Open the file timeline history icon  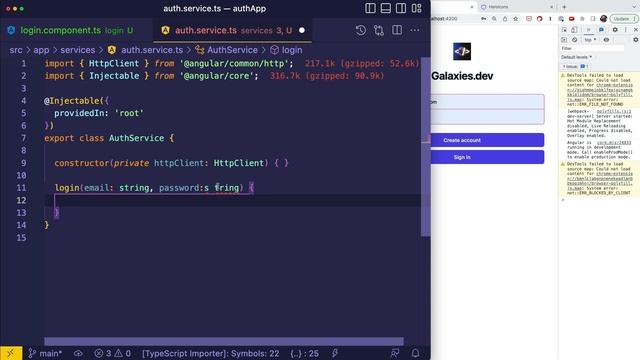(x=361, y=30)
